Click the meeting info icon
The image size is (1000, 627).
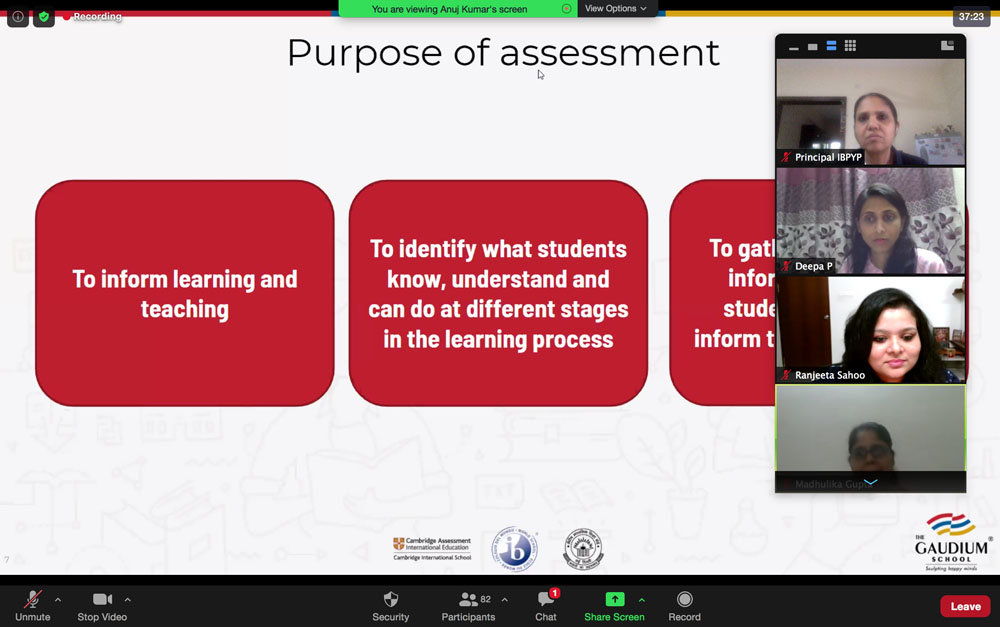coord(18,17)
